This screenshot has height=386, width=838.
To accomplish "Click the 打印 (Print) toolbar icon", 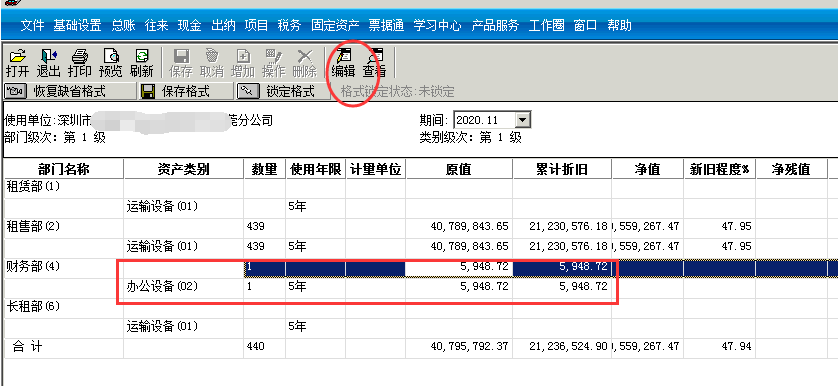I will (x=79, y=63).
